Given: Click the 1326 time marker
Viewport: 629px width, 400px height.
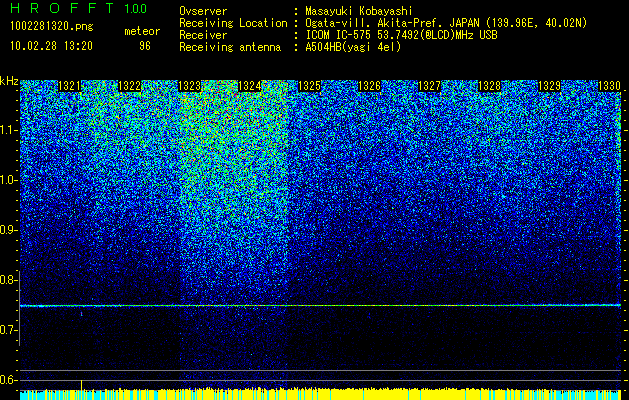Looking at the screenshot, I should pyautogui.click(x=369, y=86).
